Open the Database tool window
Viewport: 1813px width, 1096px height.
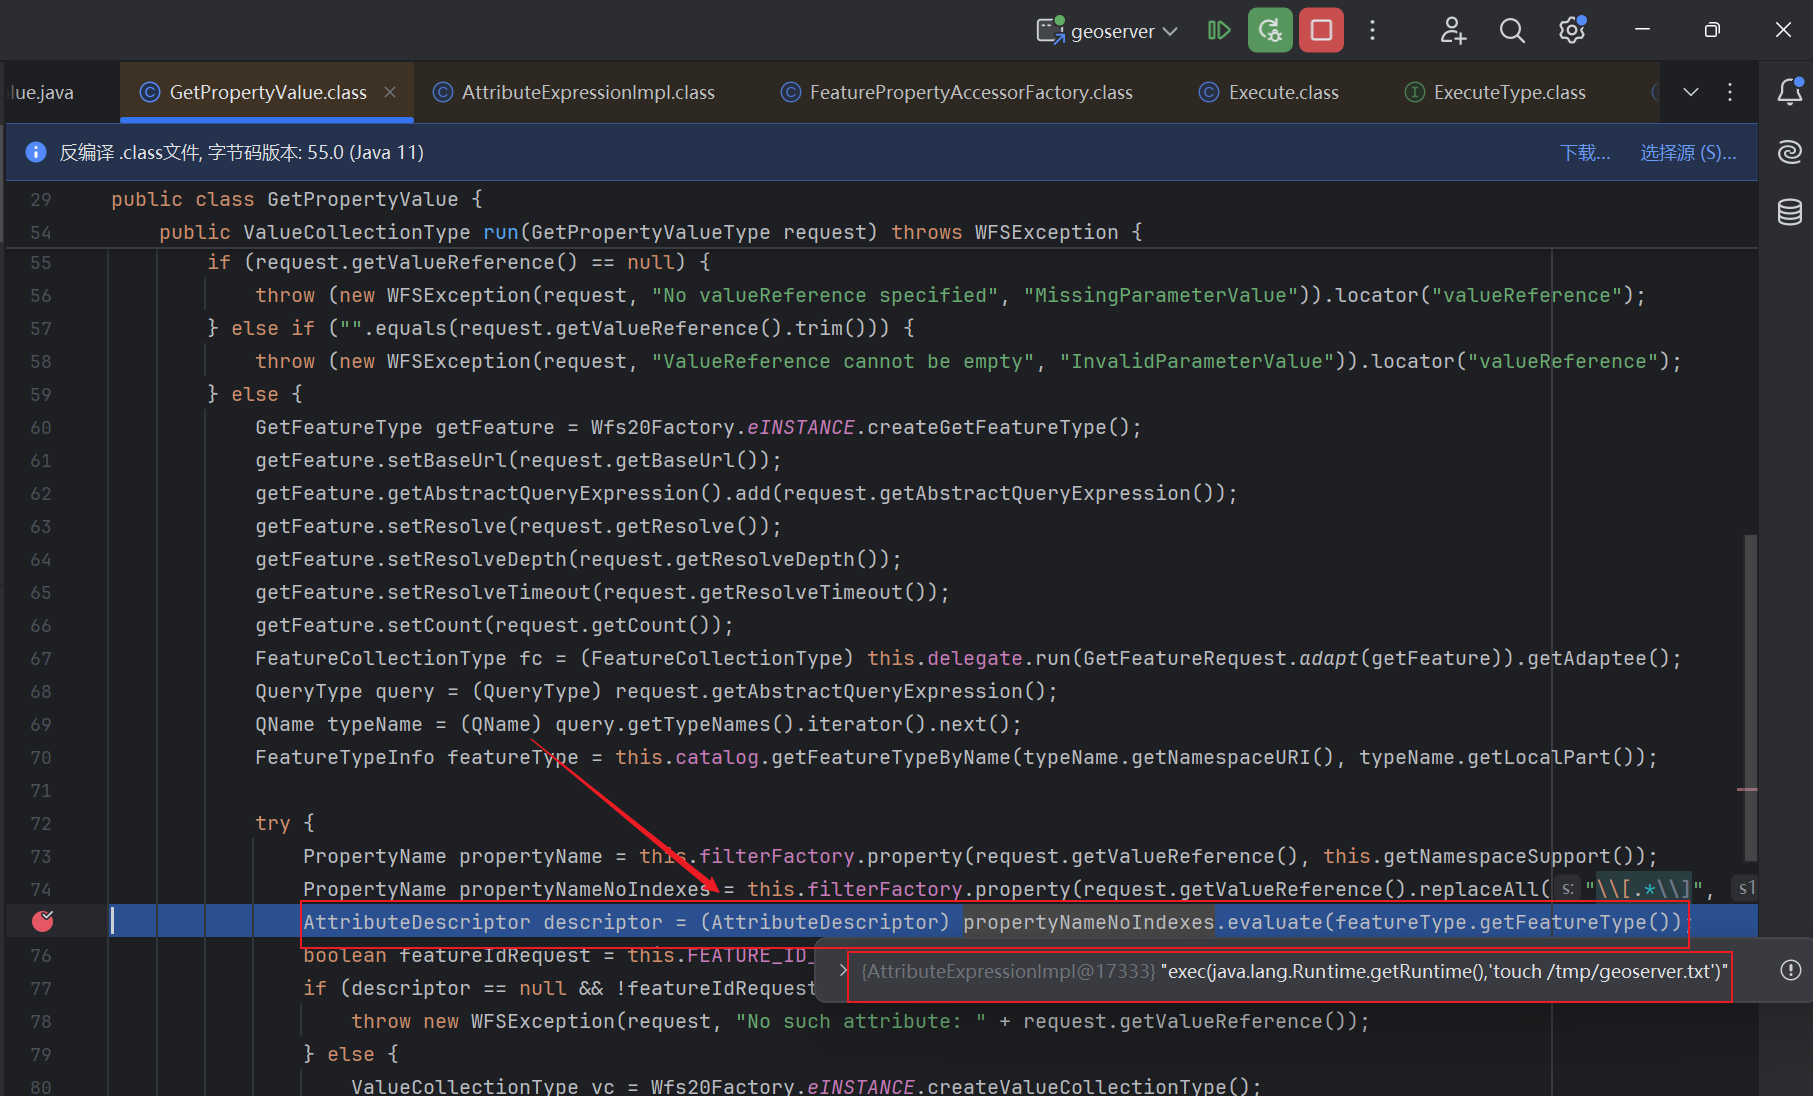1789,212
